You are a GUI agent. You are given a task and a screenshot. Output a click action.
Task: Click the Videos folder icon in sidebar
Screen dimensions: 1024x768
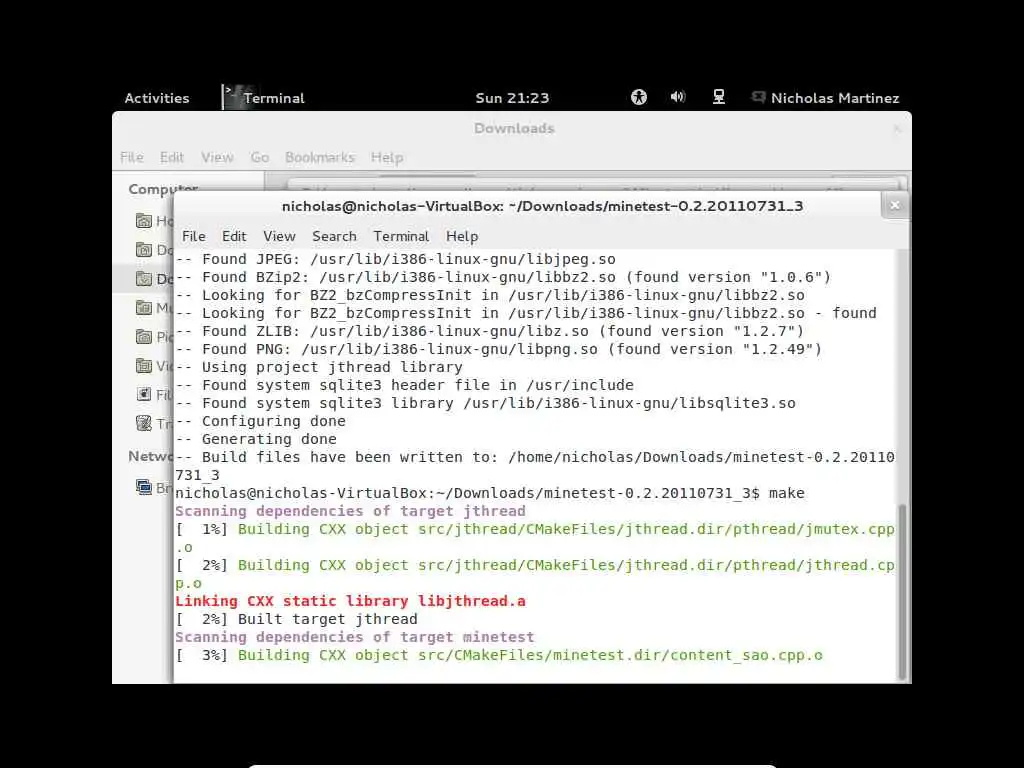point(144,366)
